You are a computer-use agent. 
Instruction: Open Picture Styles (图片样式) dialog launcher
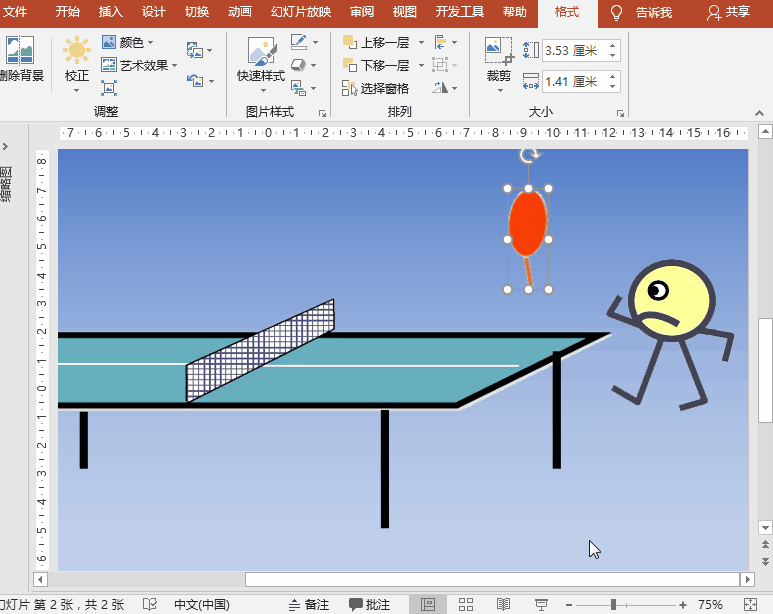coord(322,113)
